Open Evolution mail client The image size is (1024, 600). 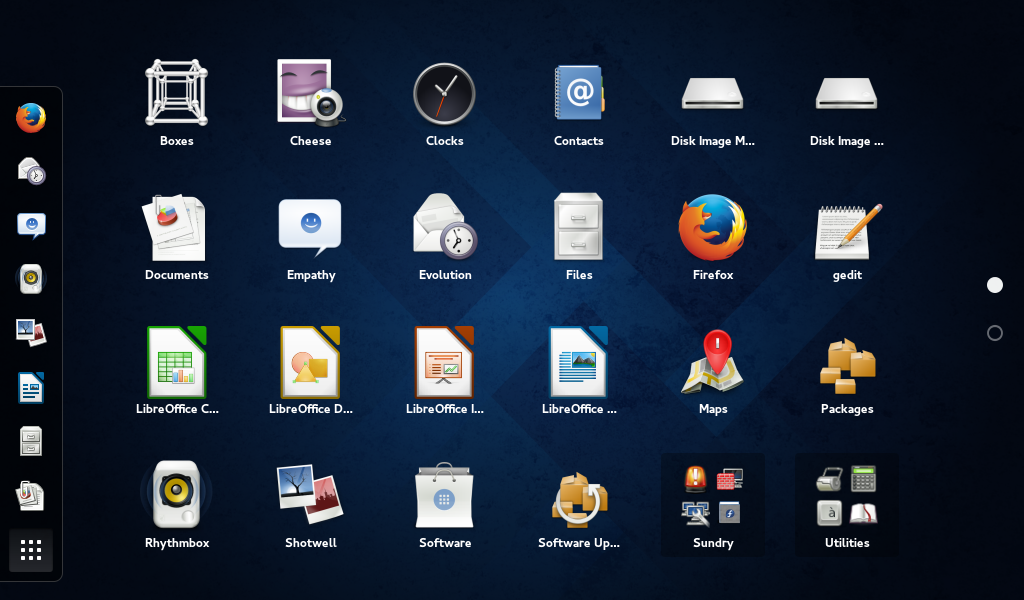point(444,227)
